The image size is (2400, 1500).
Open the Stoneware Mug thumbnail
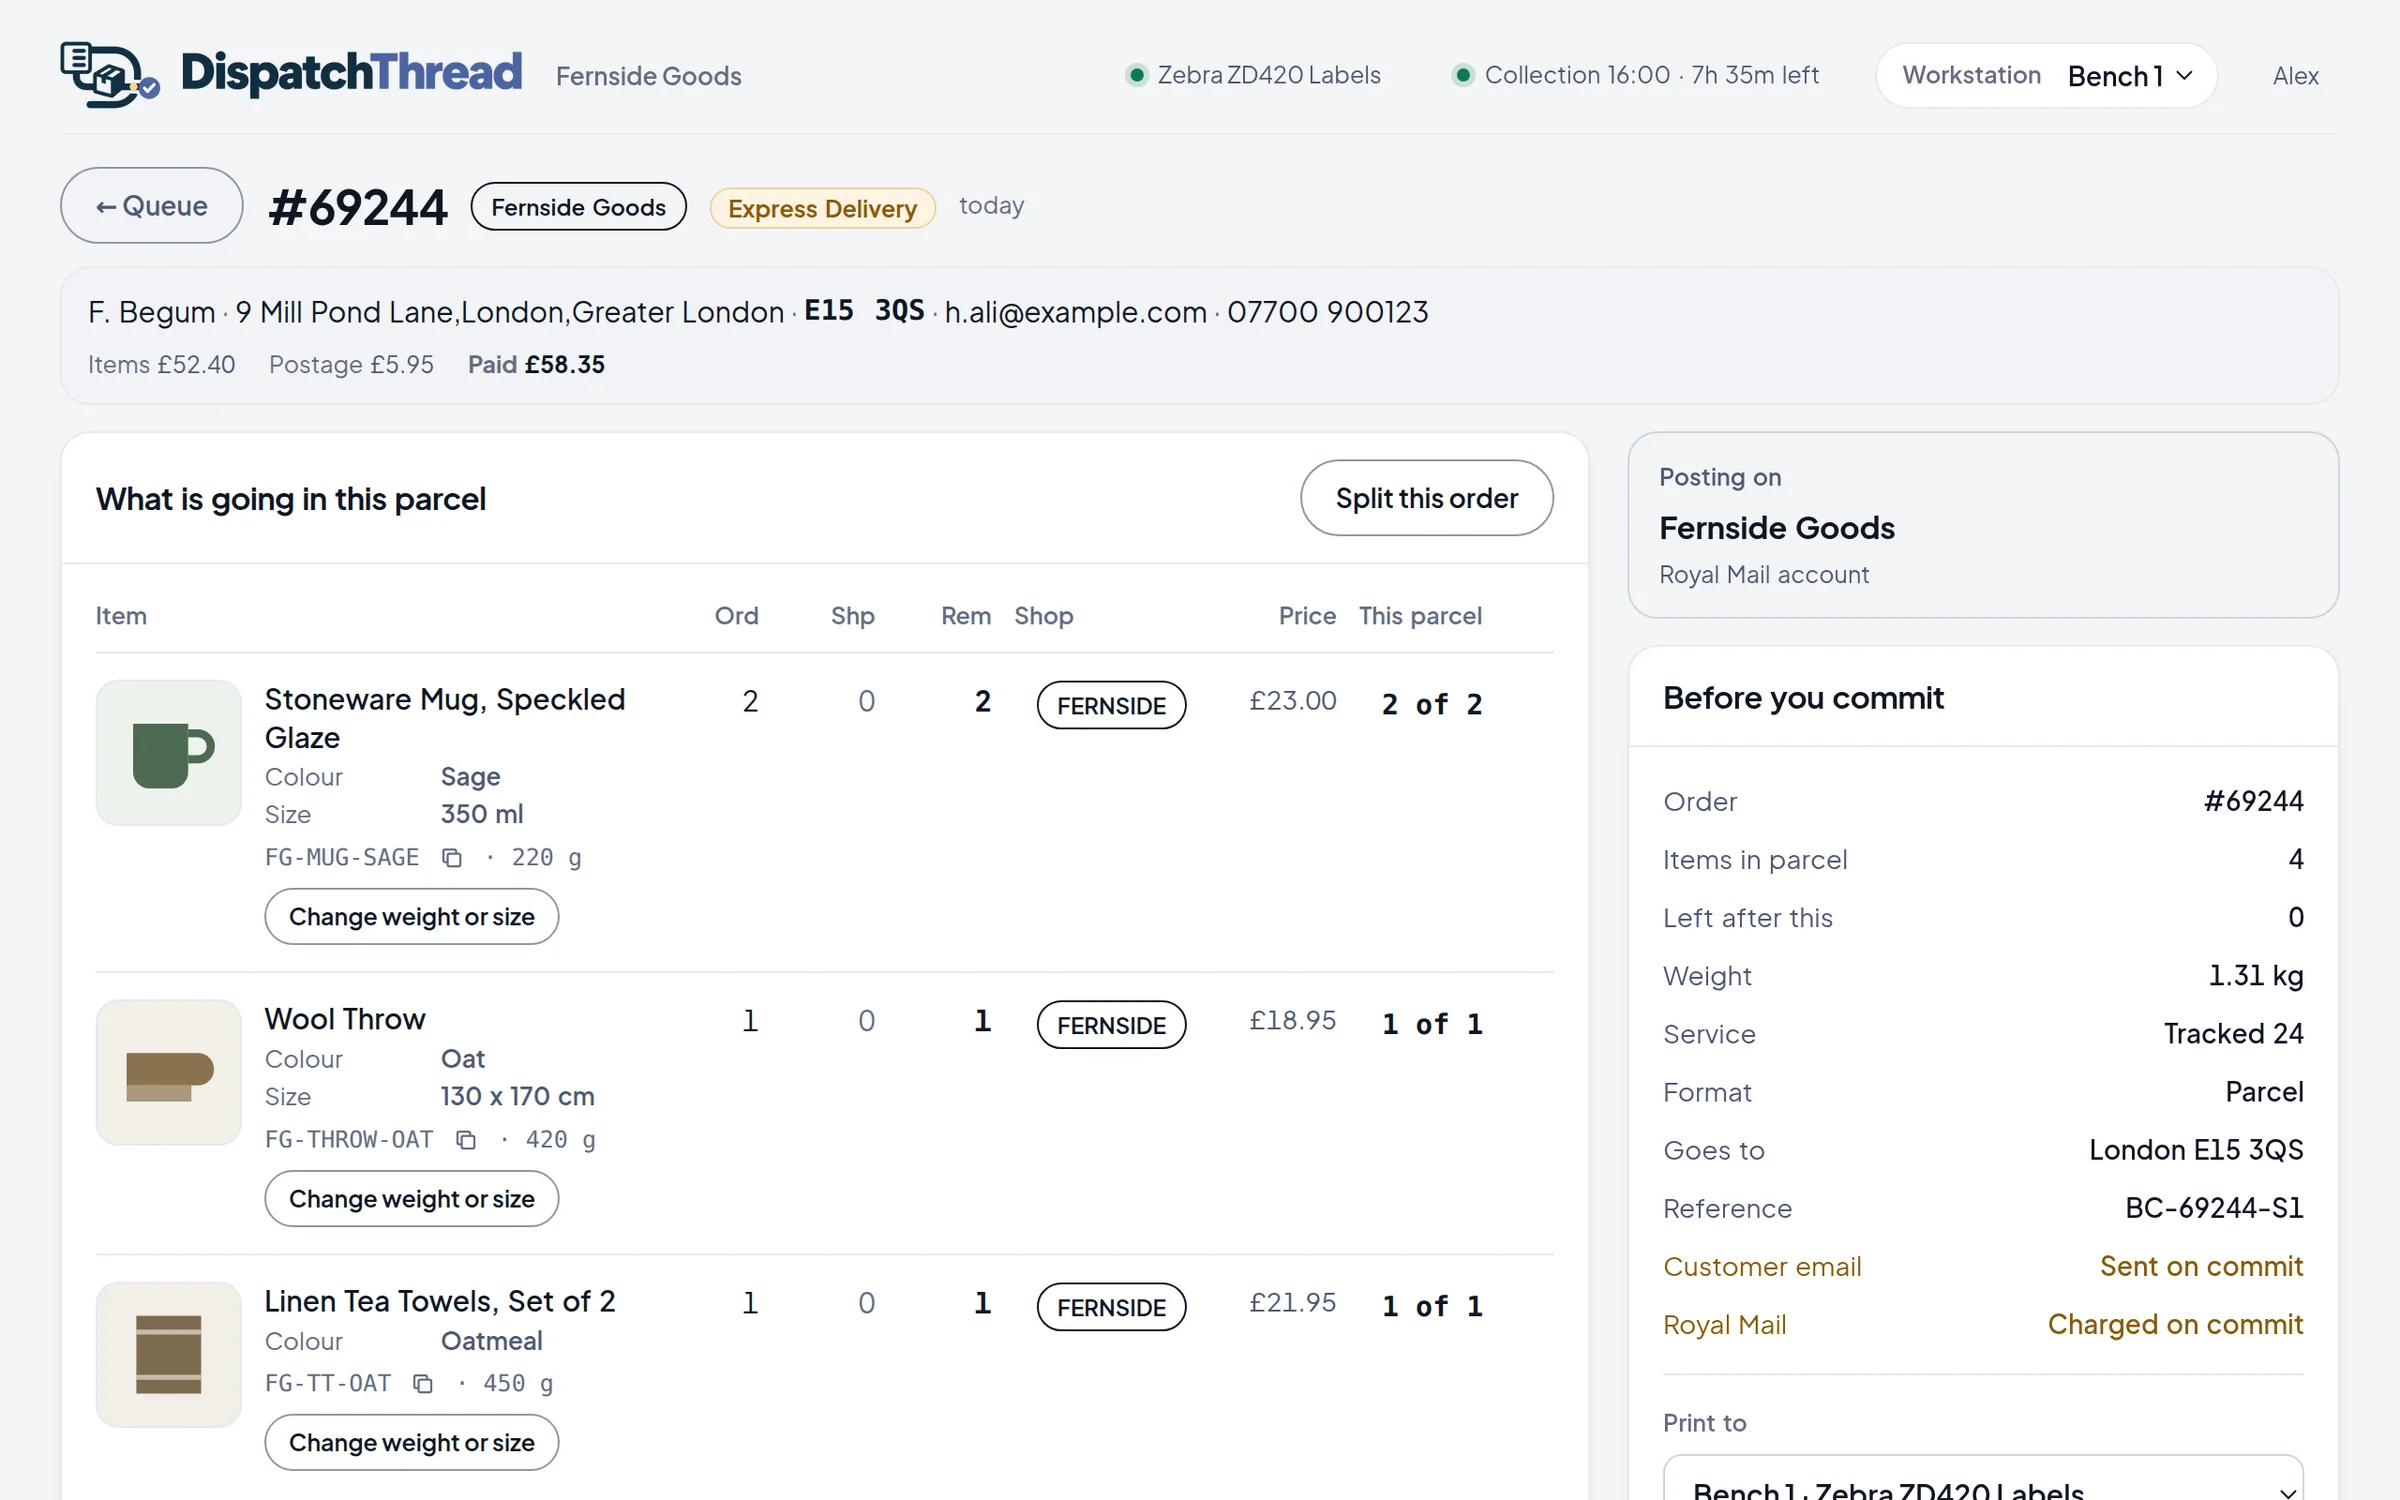(x=168, y=753)
